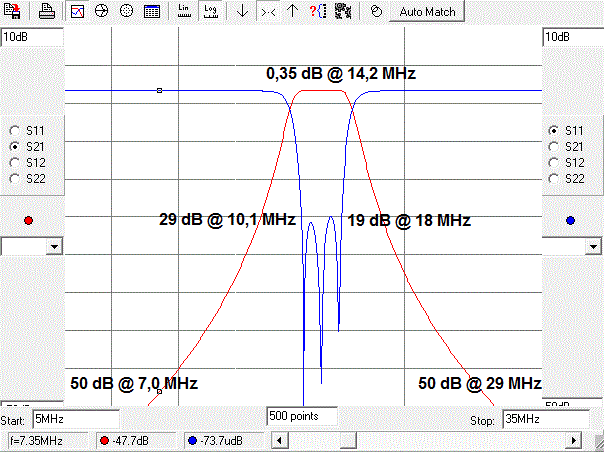Expand the right trace dropdown list
Screen dimensions: 604x452
(595, 246)
